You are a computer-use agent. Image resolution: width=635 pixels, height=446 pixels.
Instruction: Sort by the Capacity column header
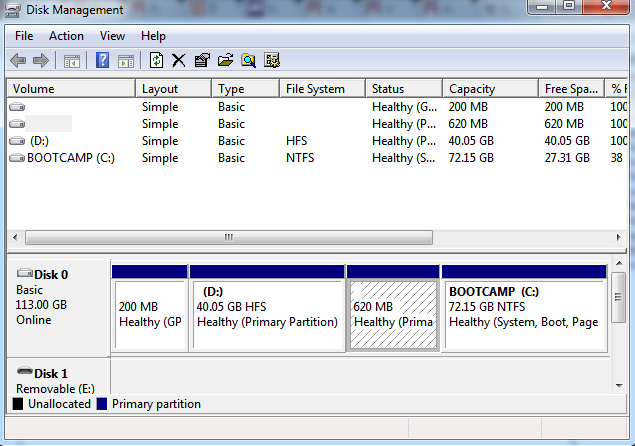coord(491,89)
